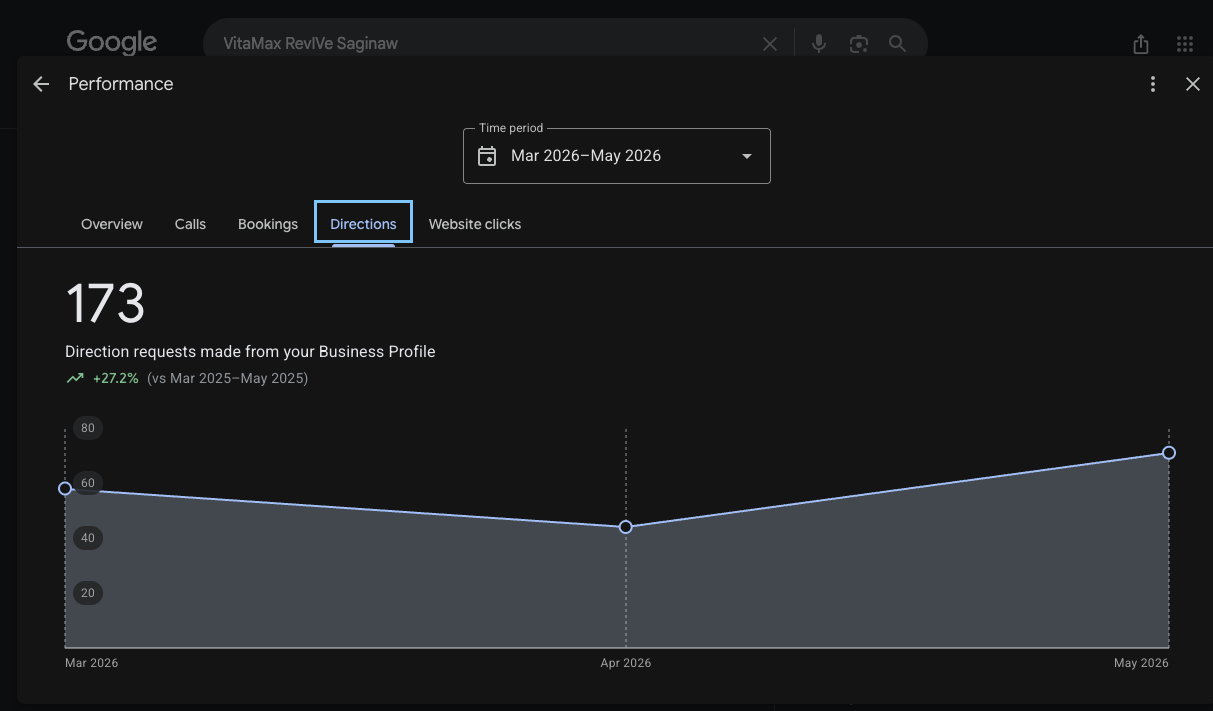The image size is (1213, 711).
Task: Click the '(vs Mar 2025–May 2025)' comparison text
Action: (x=227, y=379)
